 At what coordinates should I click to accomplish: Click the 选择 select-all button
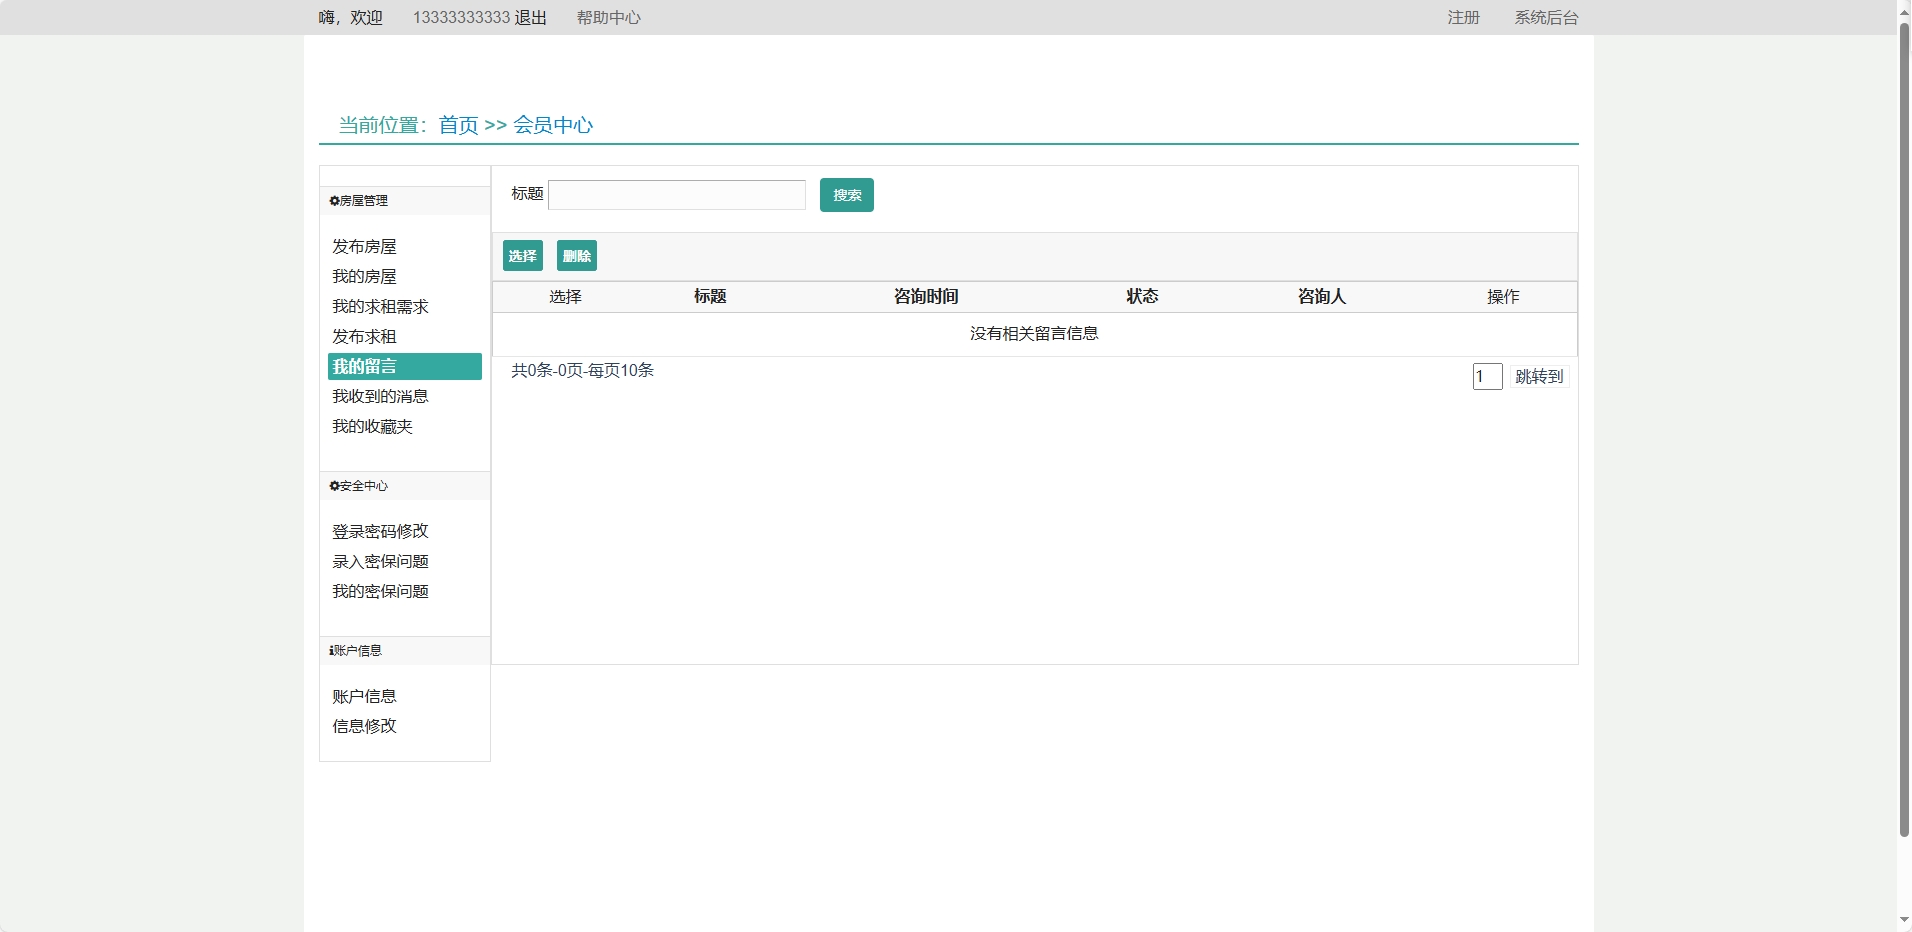[522, 256]
